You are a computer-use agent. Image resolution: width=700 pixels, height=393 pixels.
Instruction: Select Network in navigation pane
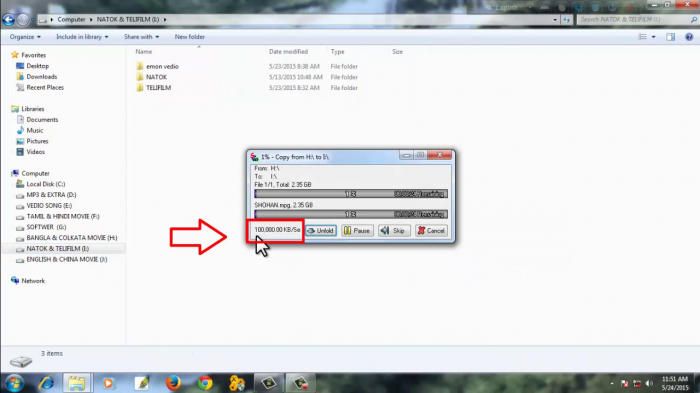pos(33,280)
